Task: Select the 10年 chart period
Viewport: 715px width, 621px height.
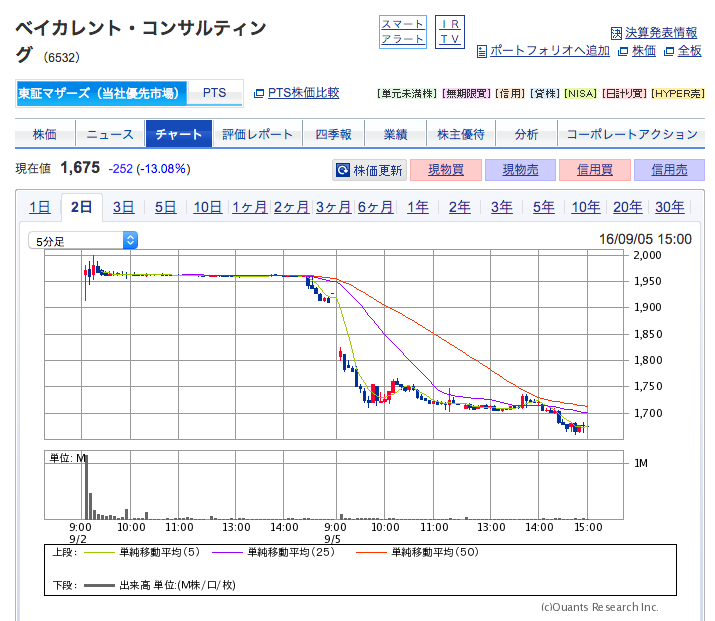Action: pyautogui.click(x=585, y=207)
